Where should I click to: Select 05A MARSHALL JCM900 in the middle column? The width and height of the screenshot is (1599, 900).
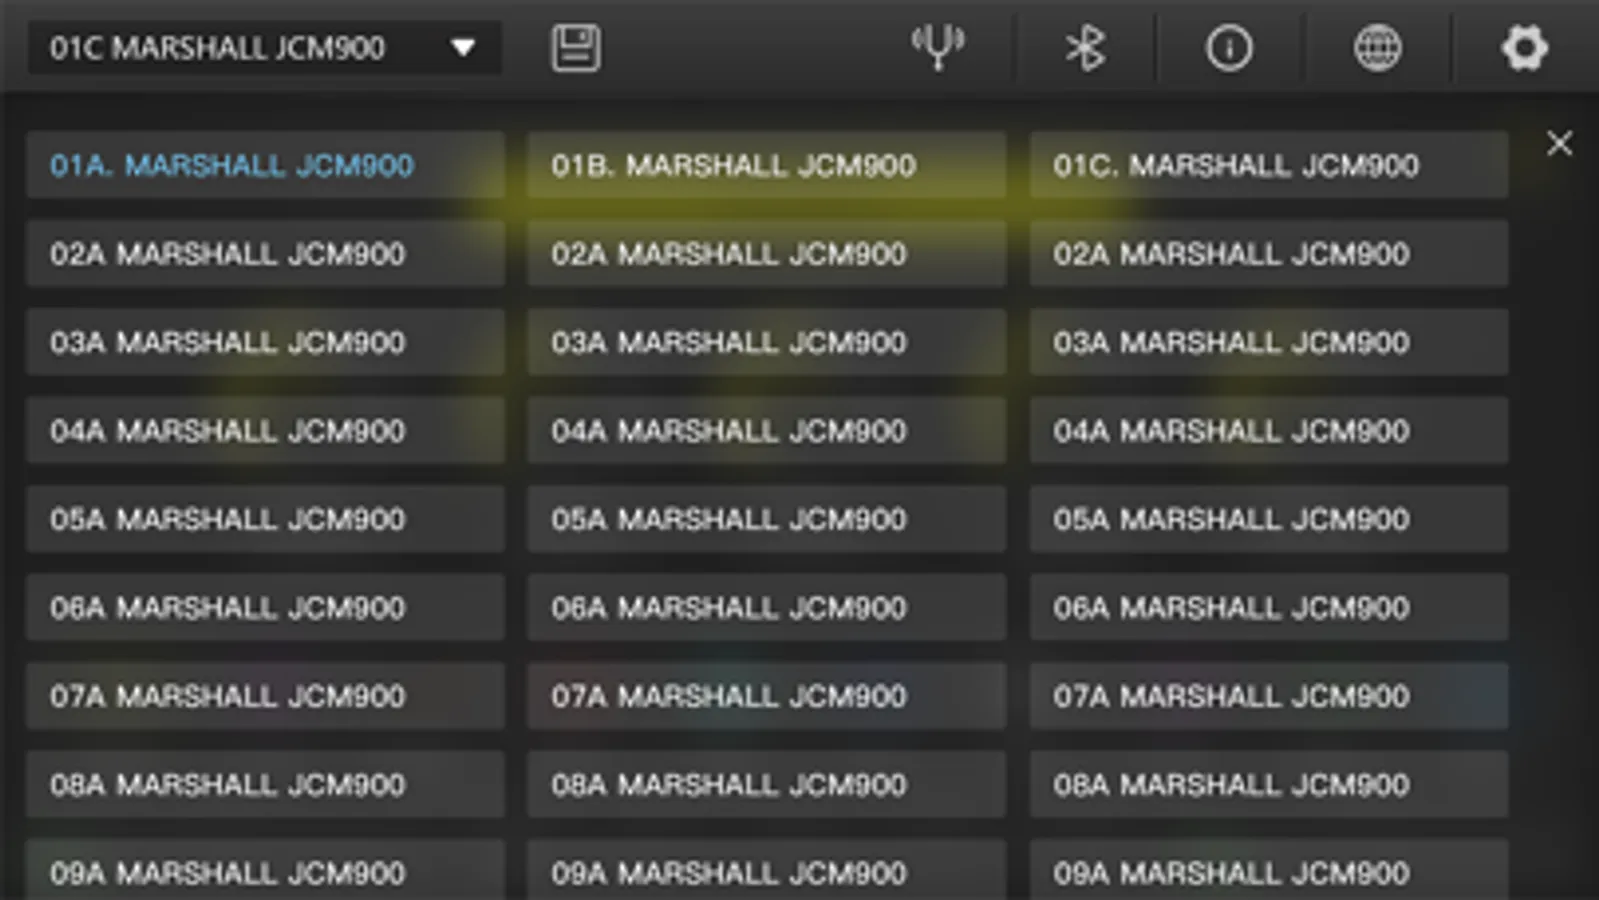(767, 519)
